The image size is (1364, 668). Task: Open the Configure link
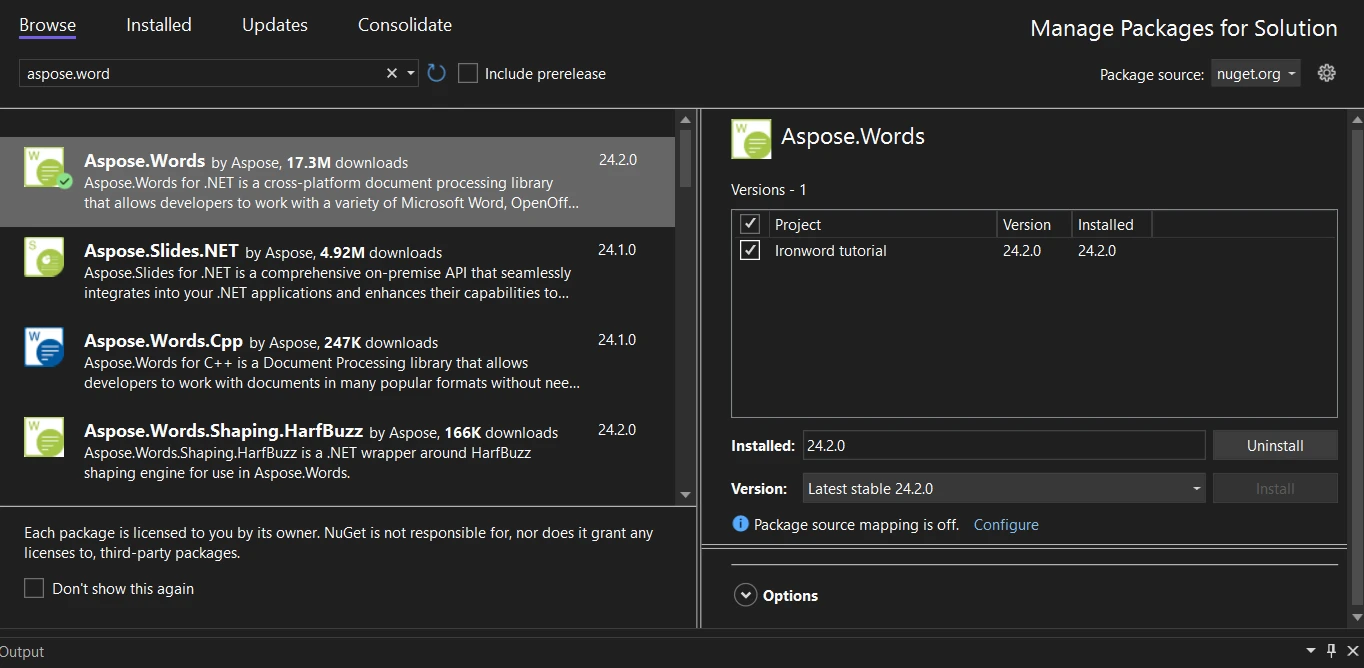[x=1006, y=525]
